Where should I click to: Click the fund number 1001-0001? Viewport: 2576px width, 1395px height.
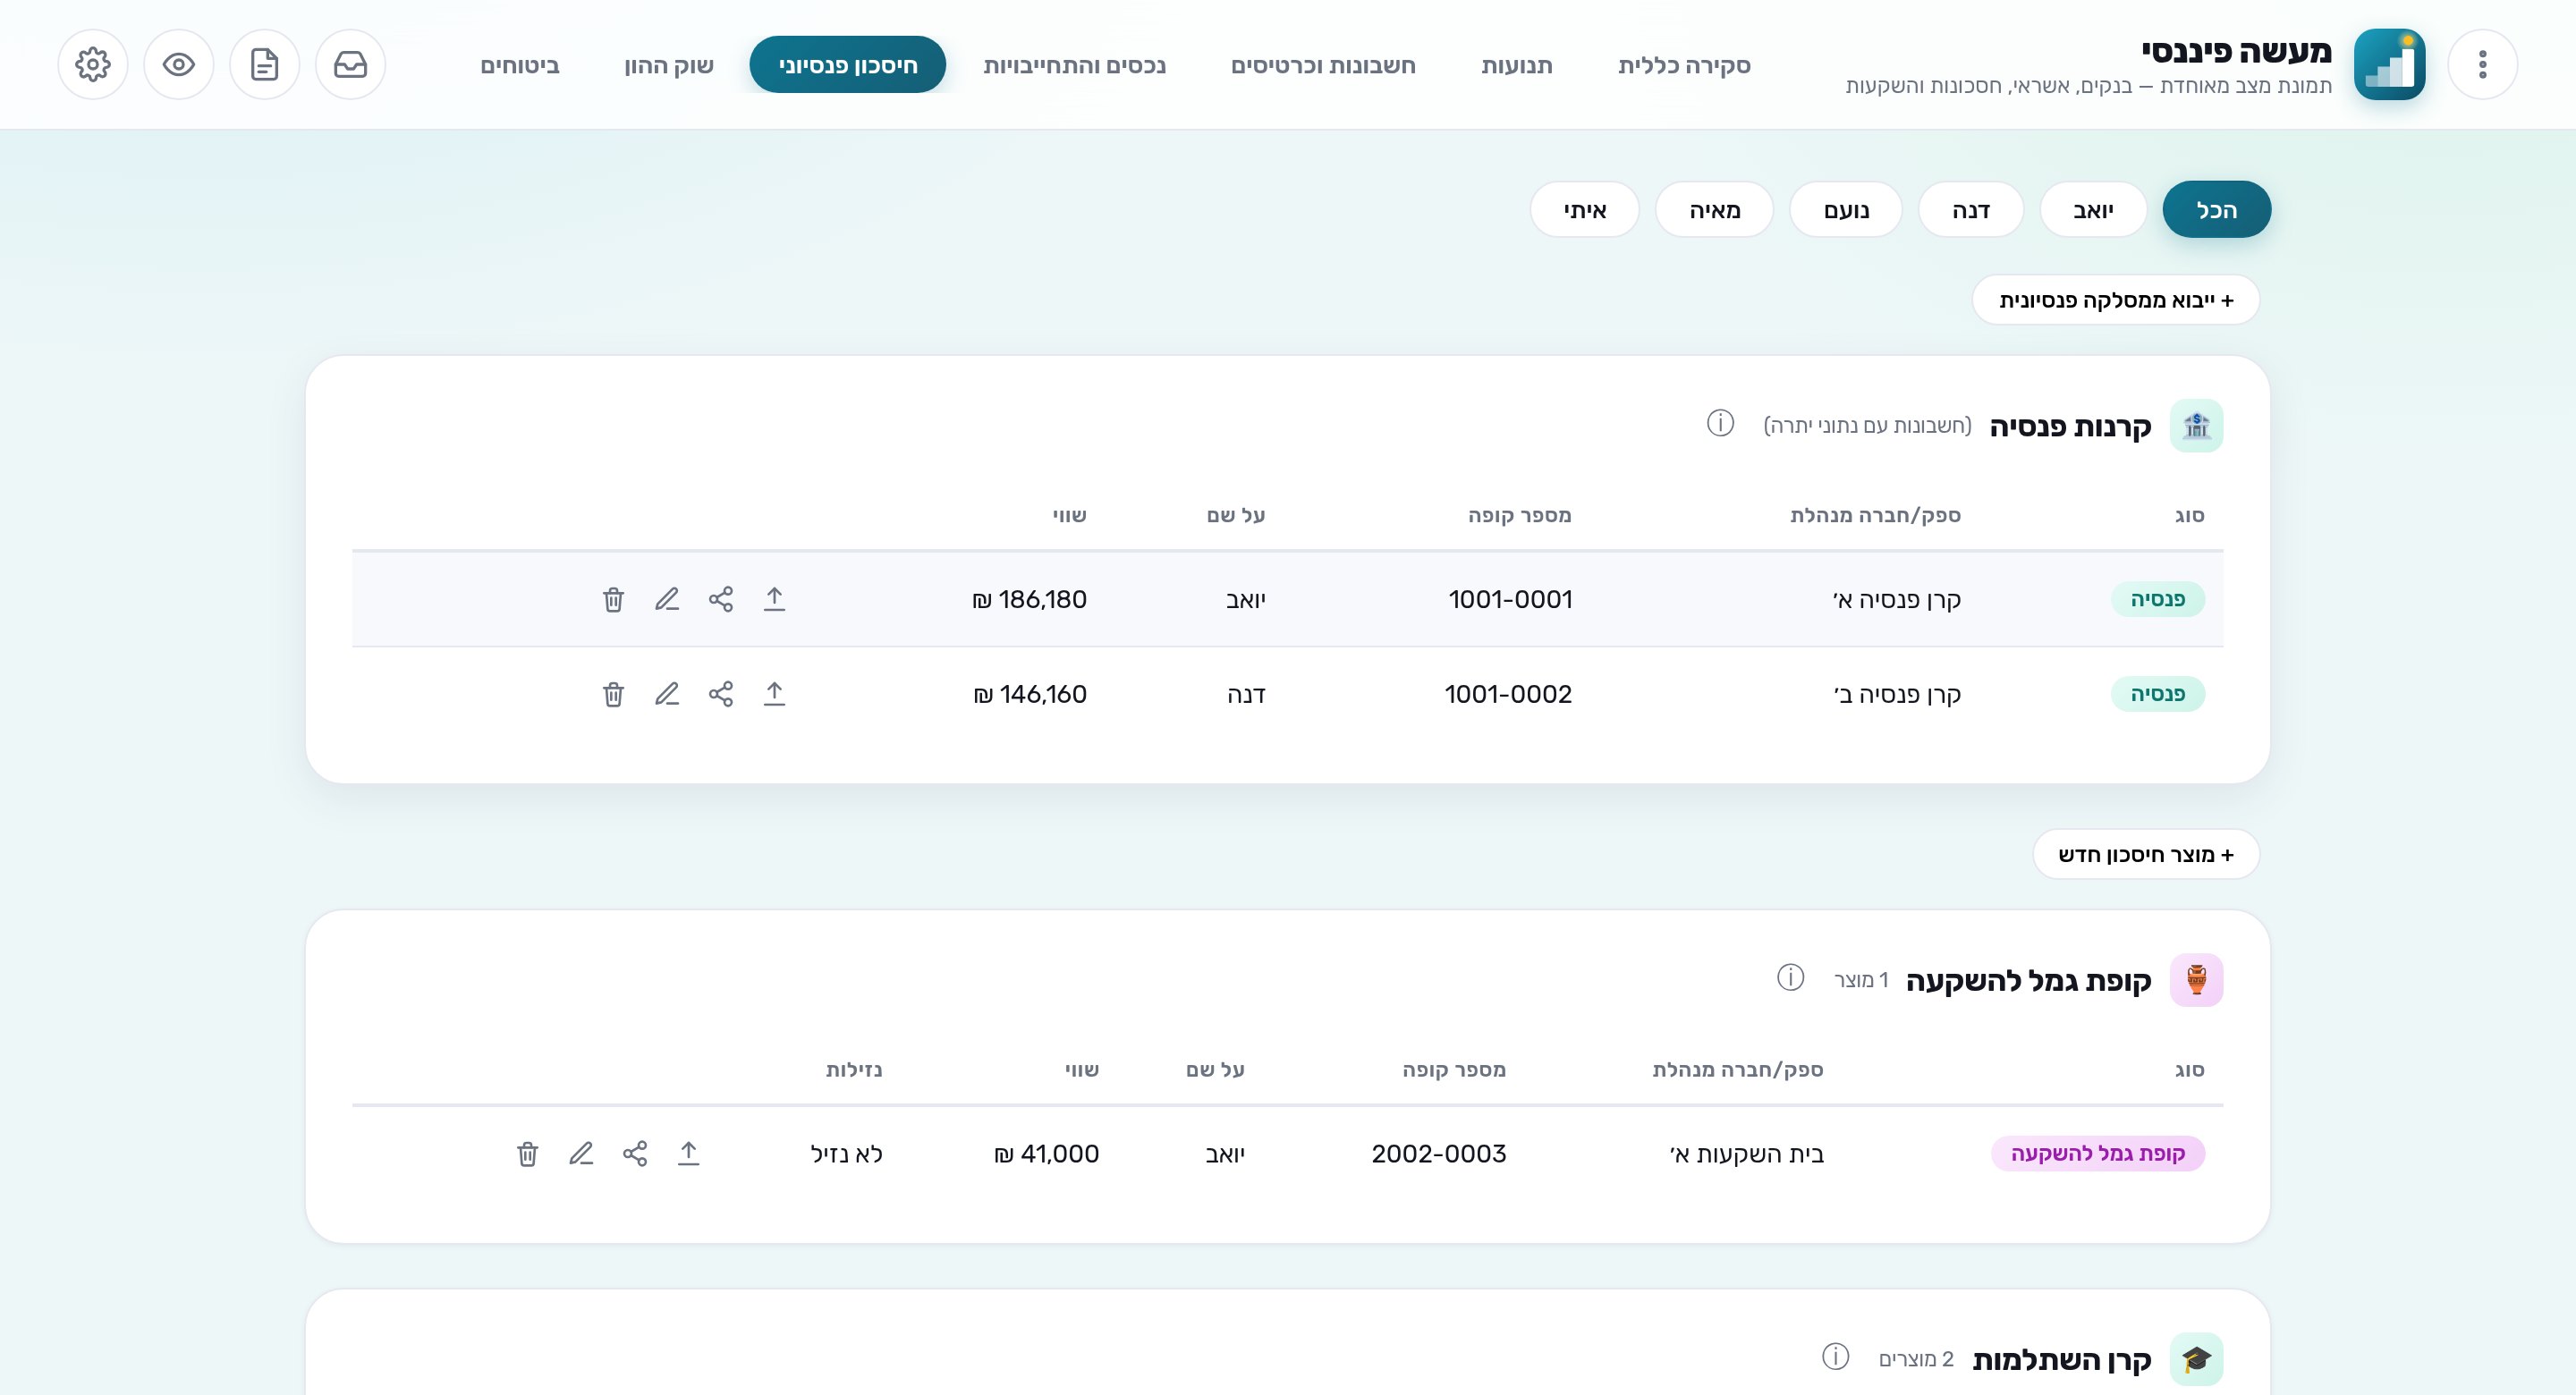[1510, 599]
